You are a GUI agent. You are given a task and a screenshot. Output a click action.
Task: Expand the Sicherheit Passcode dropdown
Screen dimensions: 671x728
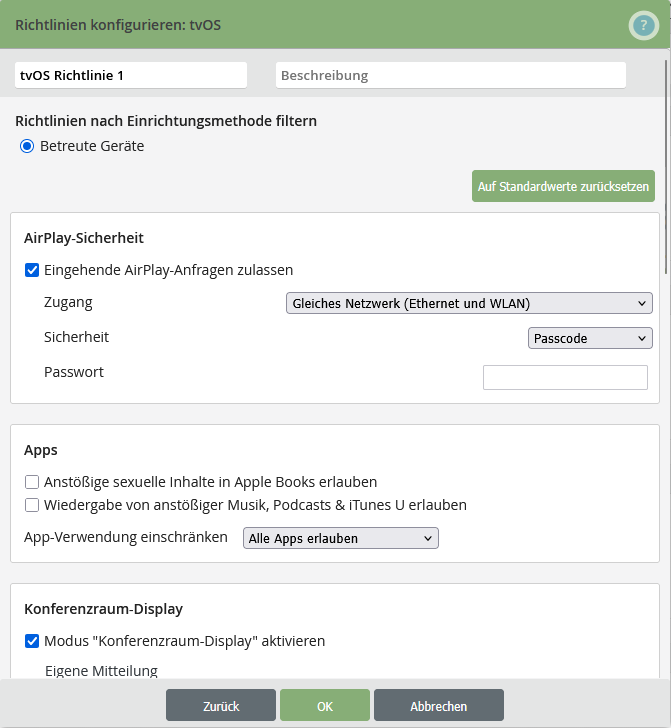[x=589, y=339]
